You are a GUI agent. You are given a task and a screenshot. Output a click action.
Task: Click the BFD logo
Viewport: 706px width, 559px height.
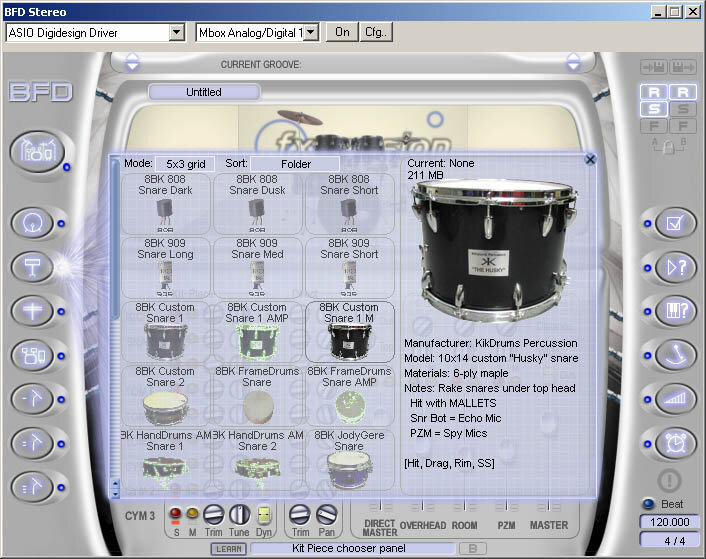[41, 92]
